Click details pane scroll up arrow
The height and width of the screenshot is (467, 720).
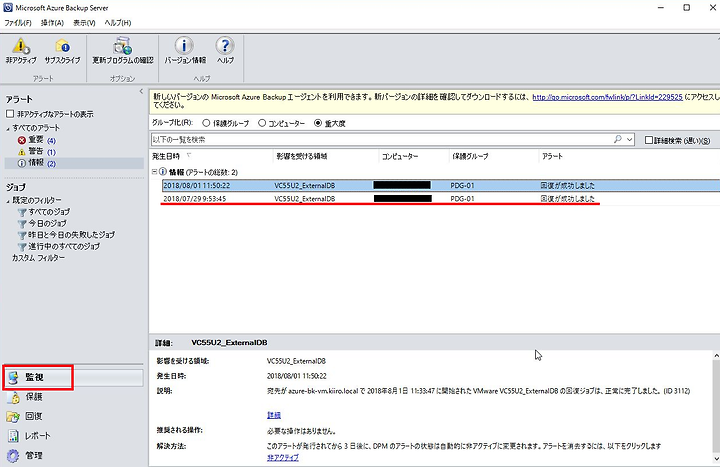coord(716,356)
